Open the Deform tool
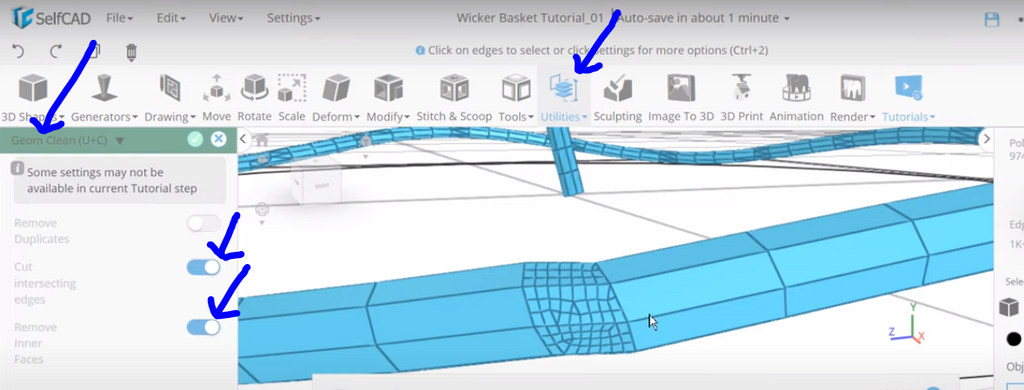Screen dimensions: 1024x390 click(x=336, y=98)
